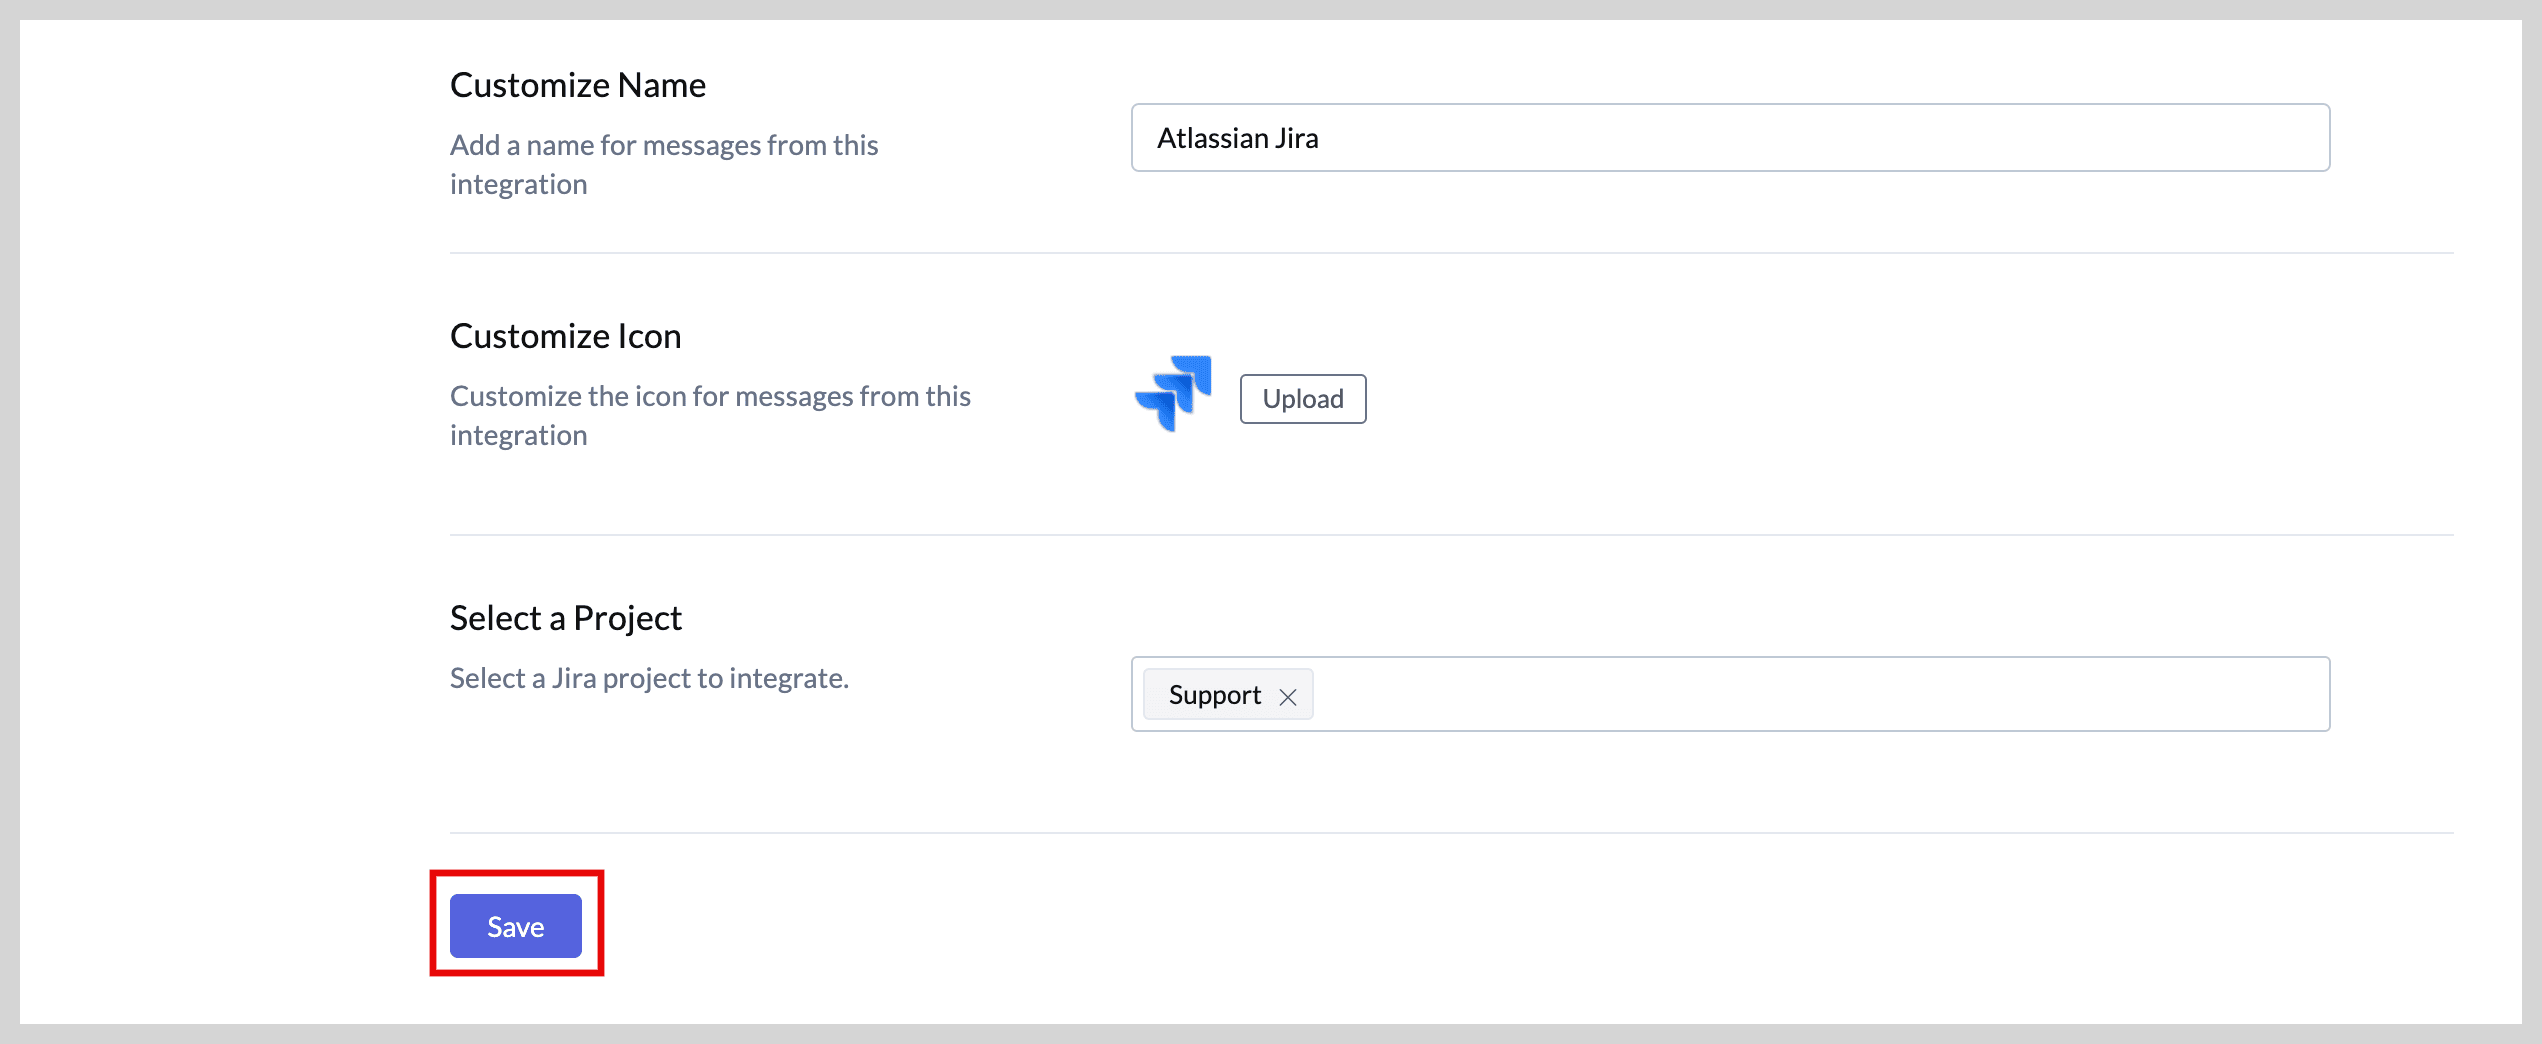
Task: Click blank white space right of Upload
Action: point(1800,399)
